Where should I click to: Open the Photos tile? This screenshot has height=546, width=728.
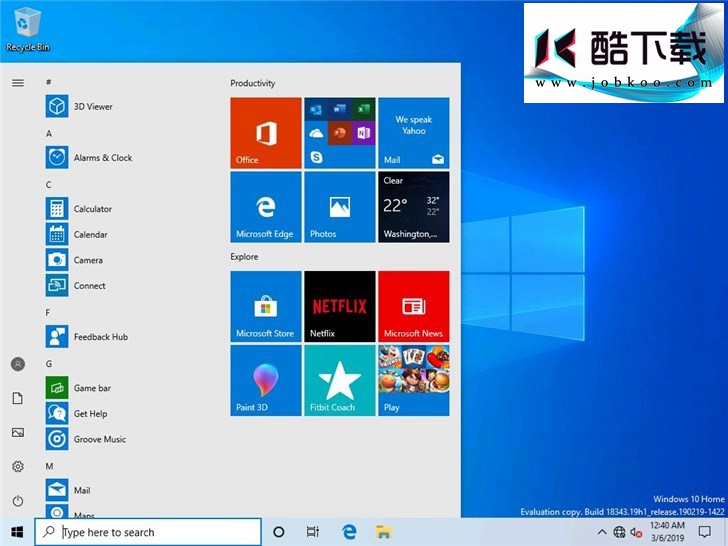pyautogui.click(x=340, y=207)
